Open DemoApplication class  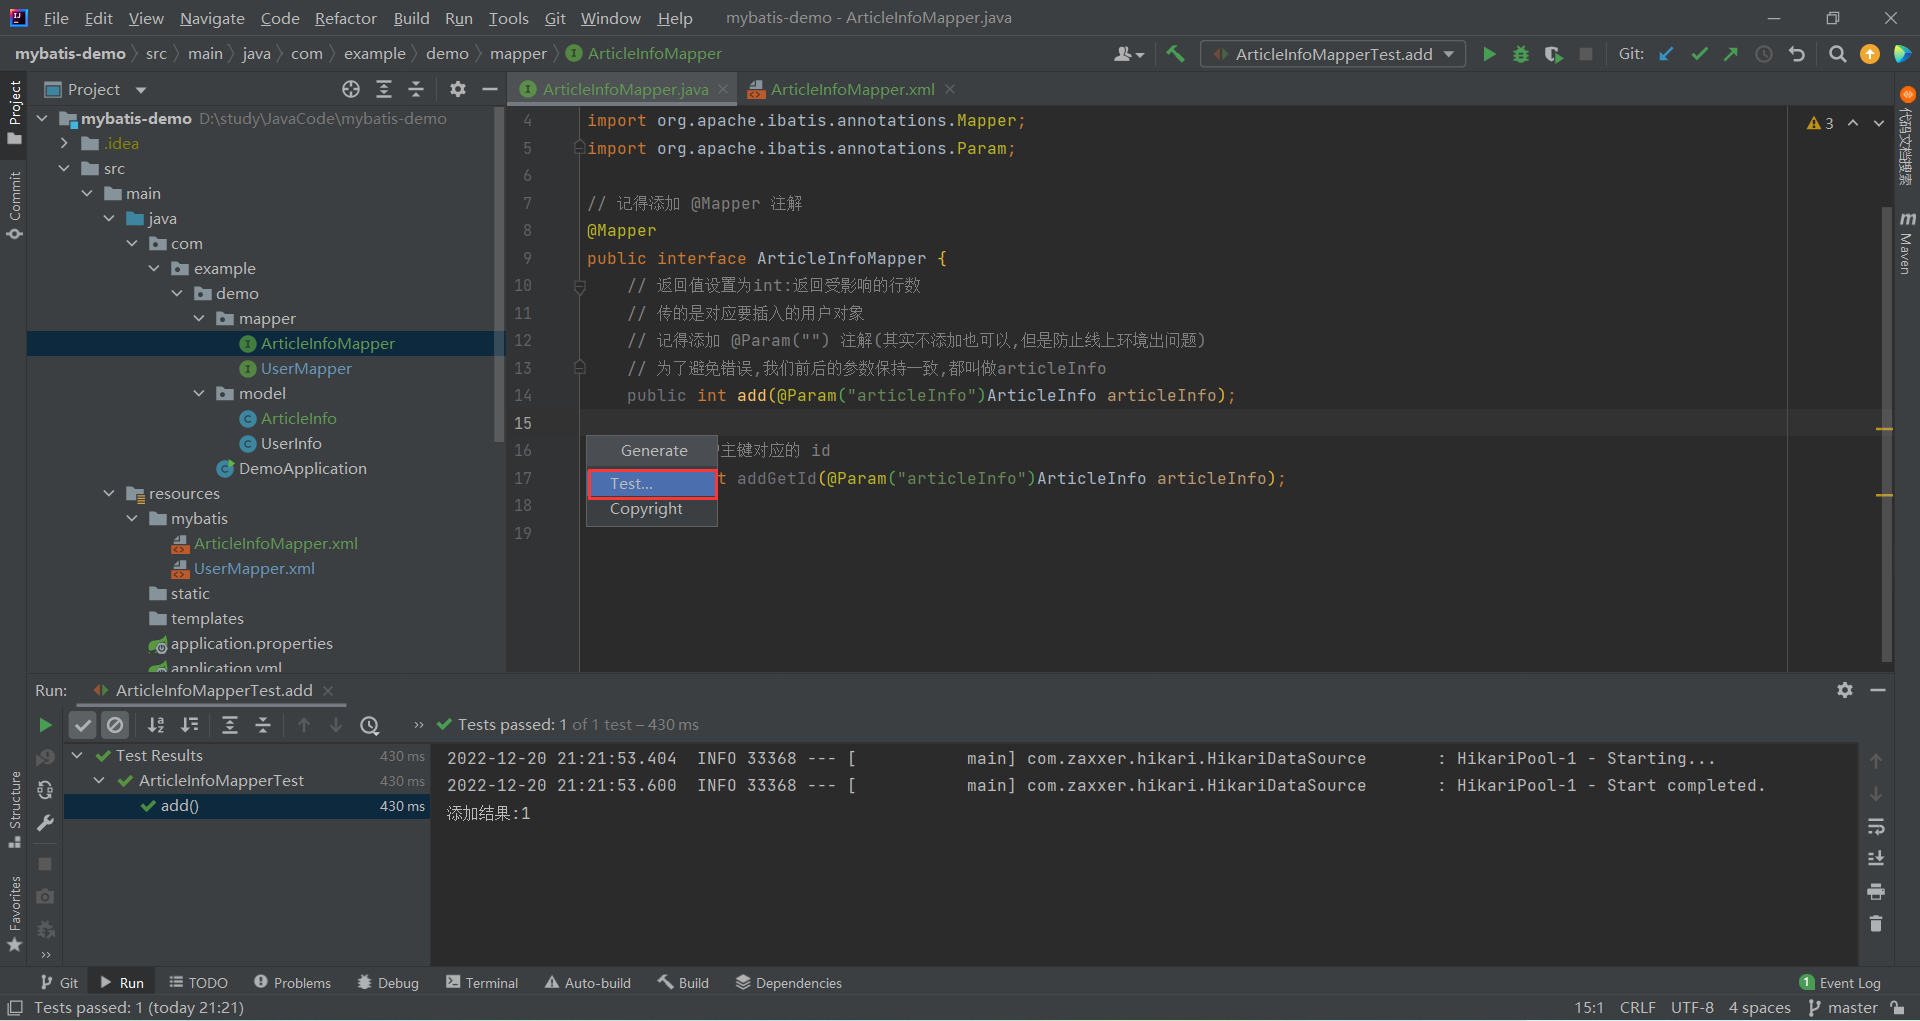303,468
